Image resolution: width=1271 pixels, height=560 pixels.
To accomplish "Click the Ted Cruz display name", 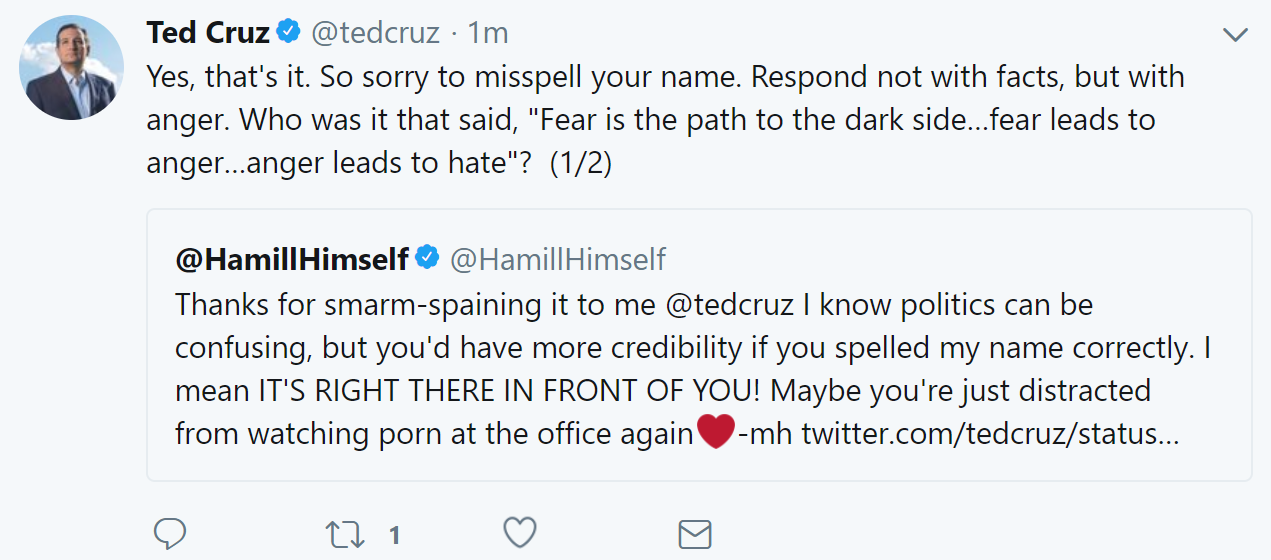I will pos(208,33).
